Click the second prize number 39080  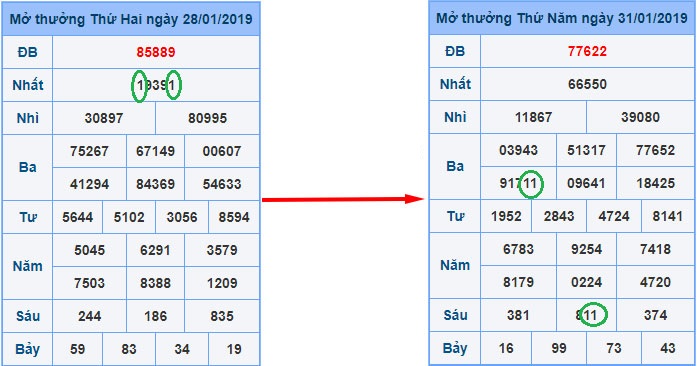[x=640, y=117]
